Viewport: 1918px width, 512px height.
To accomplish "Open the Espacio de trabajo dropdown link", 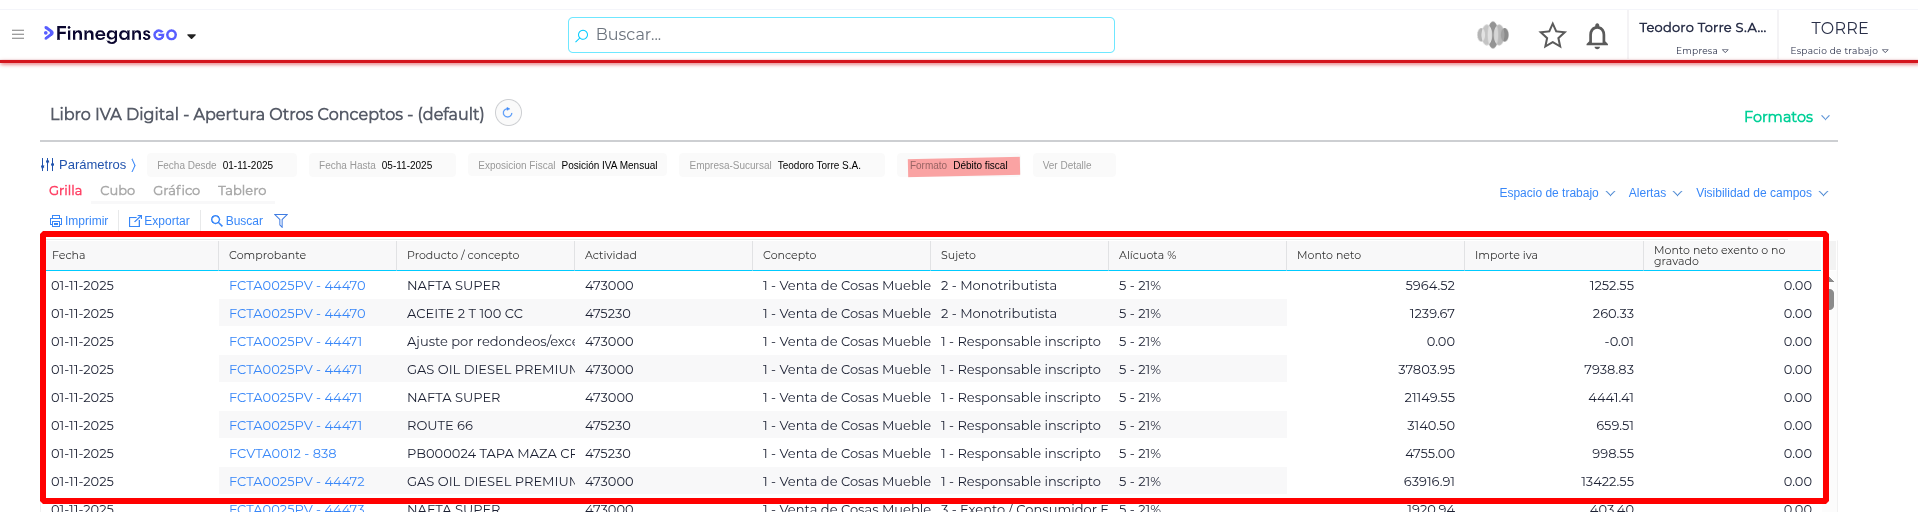I will click(x=1556, y=193).
